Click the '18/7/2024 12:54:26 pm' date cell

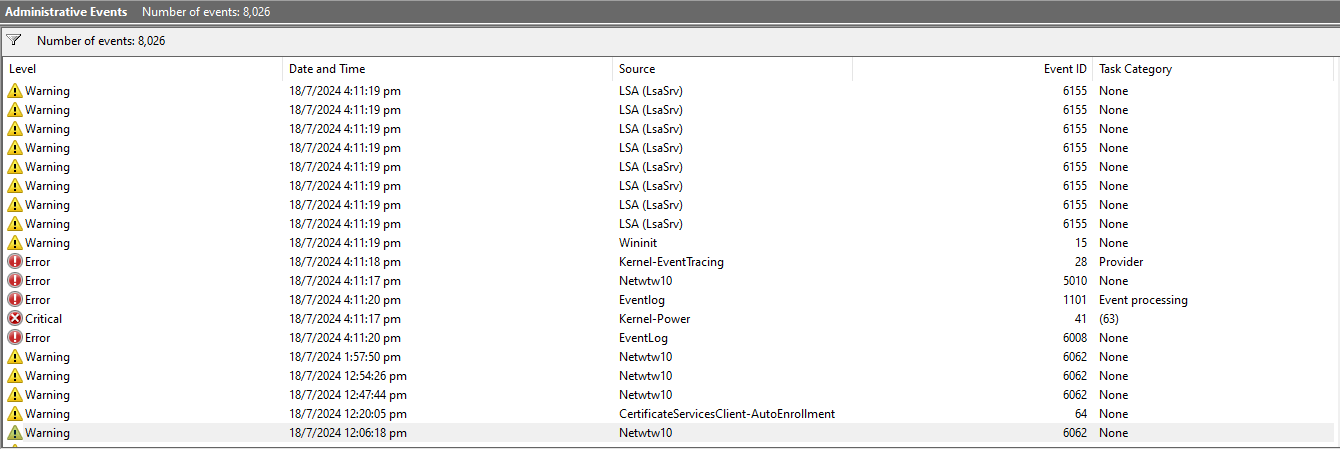(348, 376)
